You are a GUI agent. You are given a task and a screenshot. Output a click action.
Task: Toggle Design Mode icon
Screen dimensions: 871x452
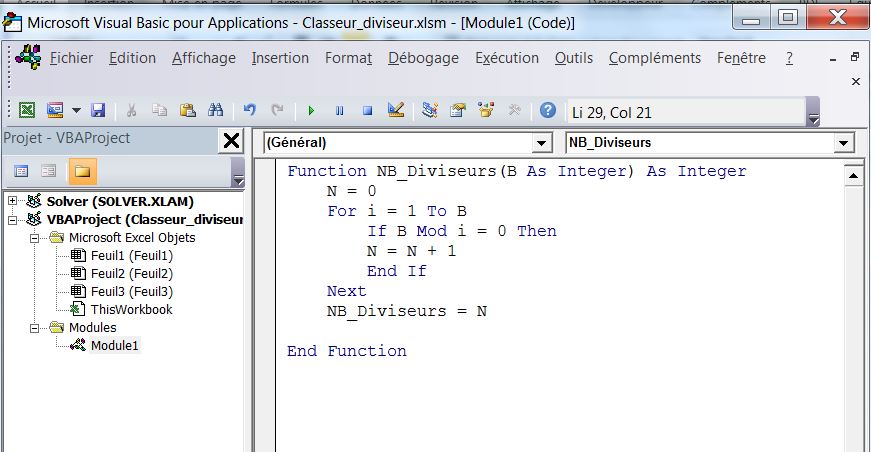[395, 111]
